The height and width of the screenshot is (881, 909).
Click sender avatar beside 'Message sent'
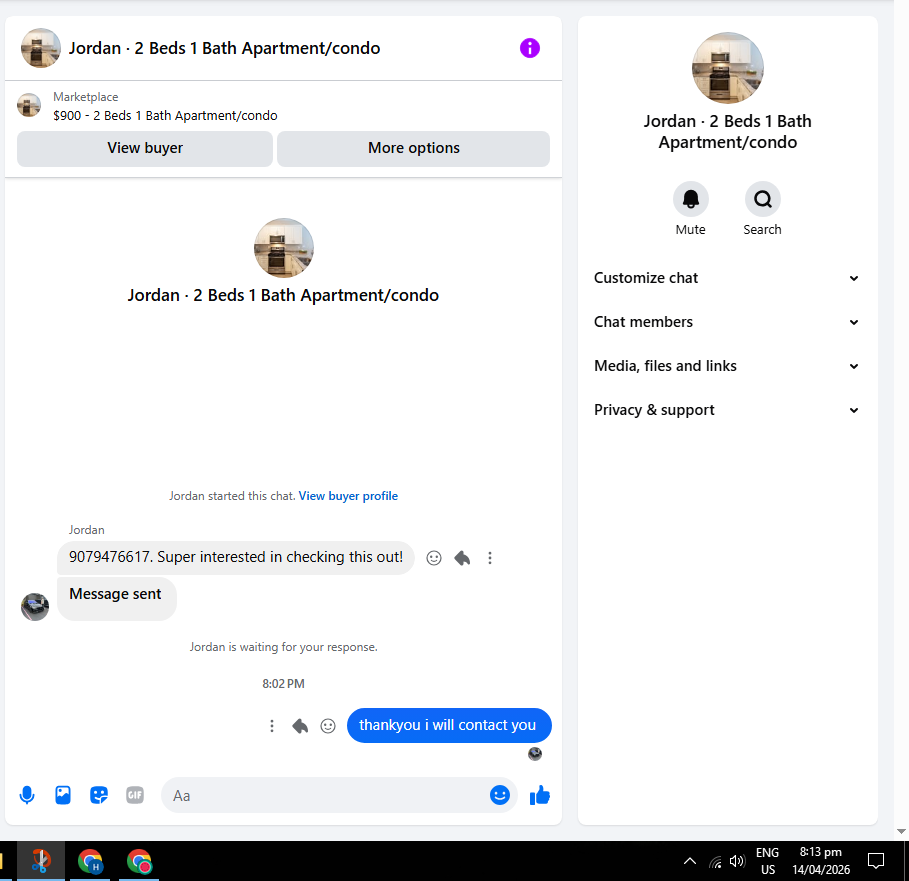pyautogui.click(x=35, y=607)
